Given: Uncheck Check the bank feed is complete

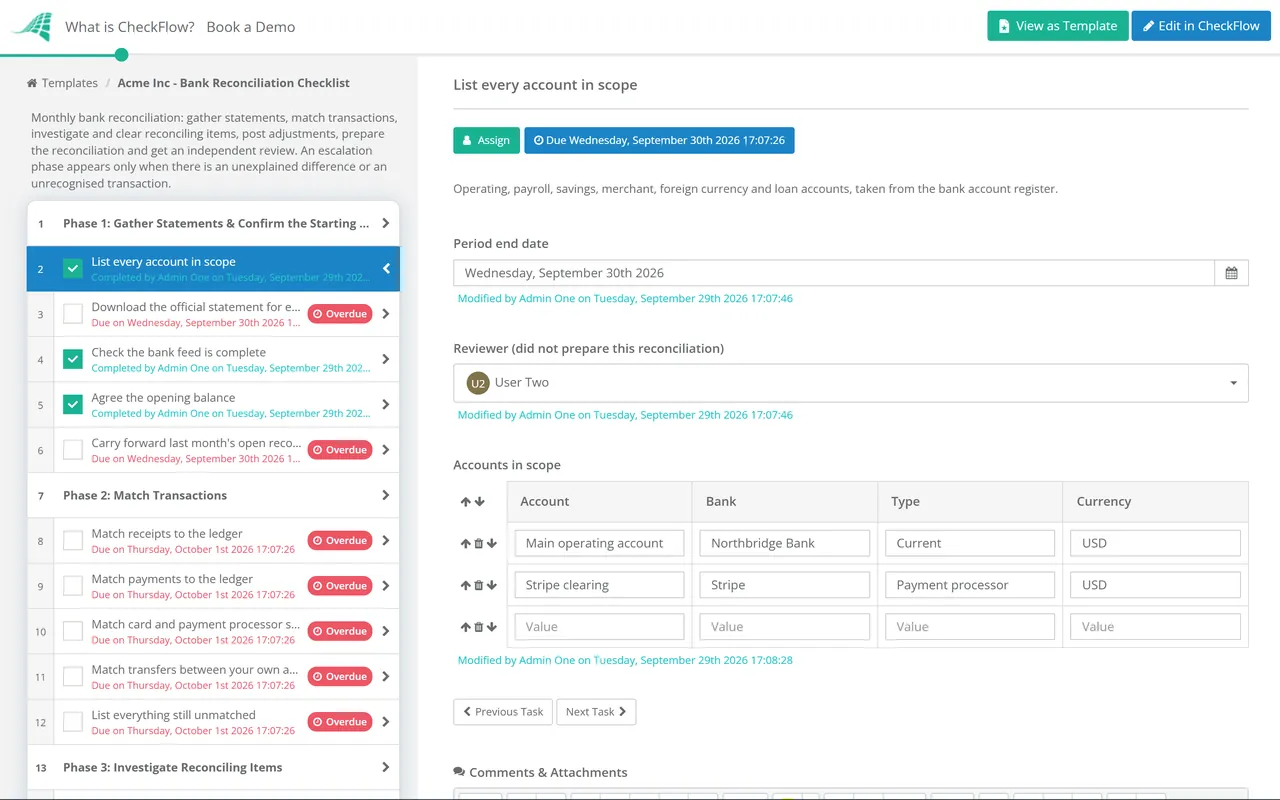Looking at the screenshot, I should (x=73, y=359).
